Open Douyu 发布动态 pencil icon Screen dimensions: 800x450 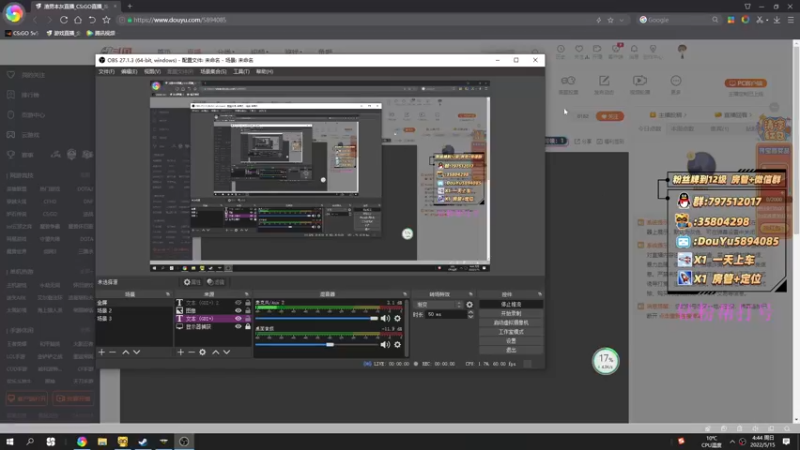[604, 81]
